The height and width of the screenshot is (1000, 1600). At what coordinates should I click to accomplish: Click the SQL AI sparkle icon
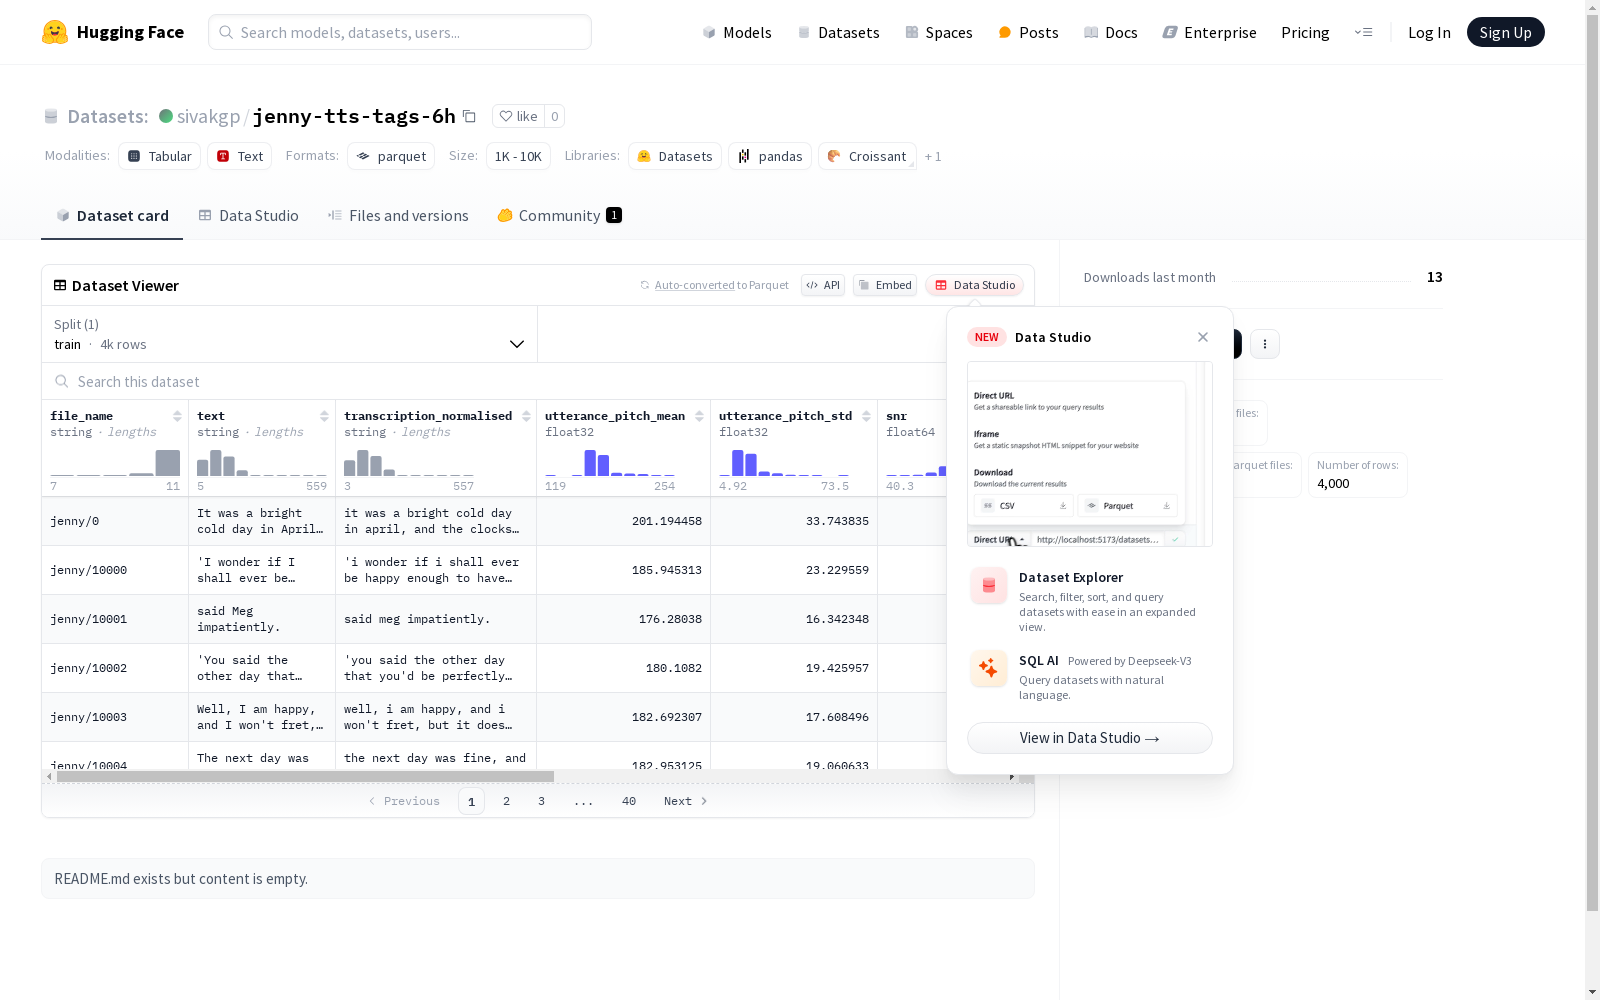coord(989,669)
